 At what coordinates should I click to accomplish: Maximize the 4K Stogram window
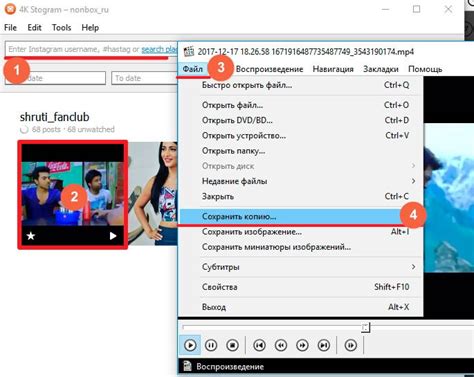[416, 9]
